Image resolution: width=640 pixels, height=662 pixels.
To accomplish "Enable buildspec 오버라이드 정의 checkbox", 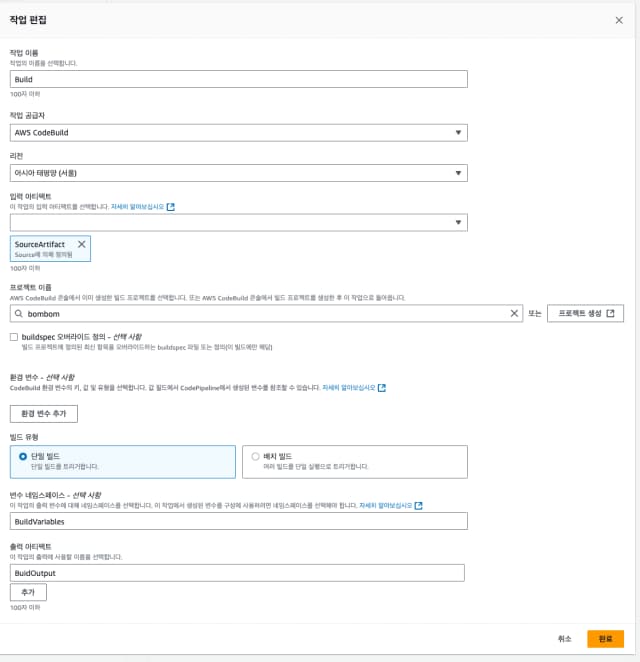I will (x=14, y=337).
